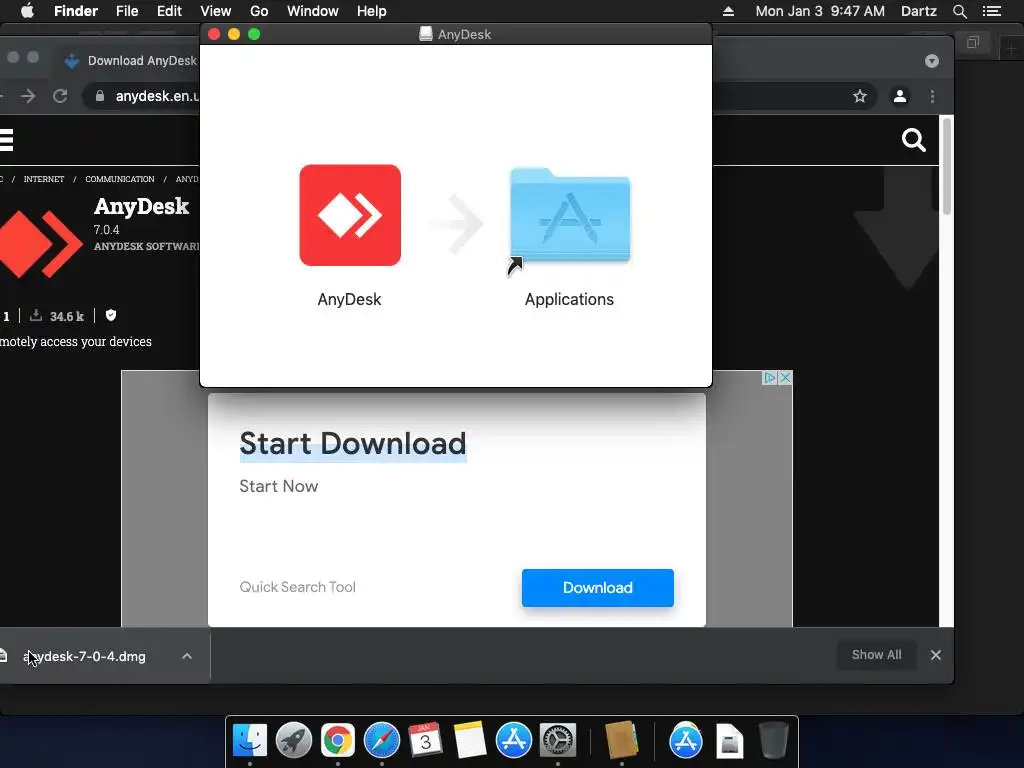This screenshot has width=1024, height=768.
Task: Click the Dartz user name in menu bar
Action: click(x=918, y=11)
